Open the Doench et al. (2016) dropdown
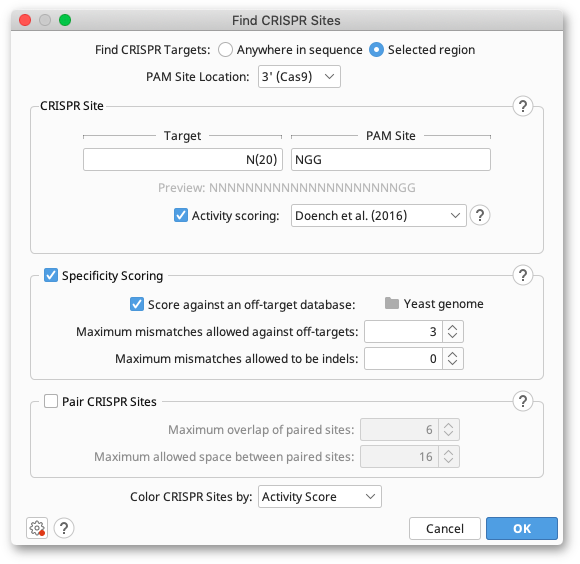 click(378, 215)
